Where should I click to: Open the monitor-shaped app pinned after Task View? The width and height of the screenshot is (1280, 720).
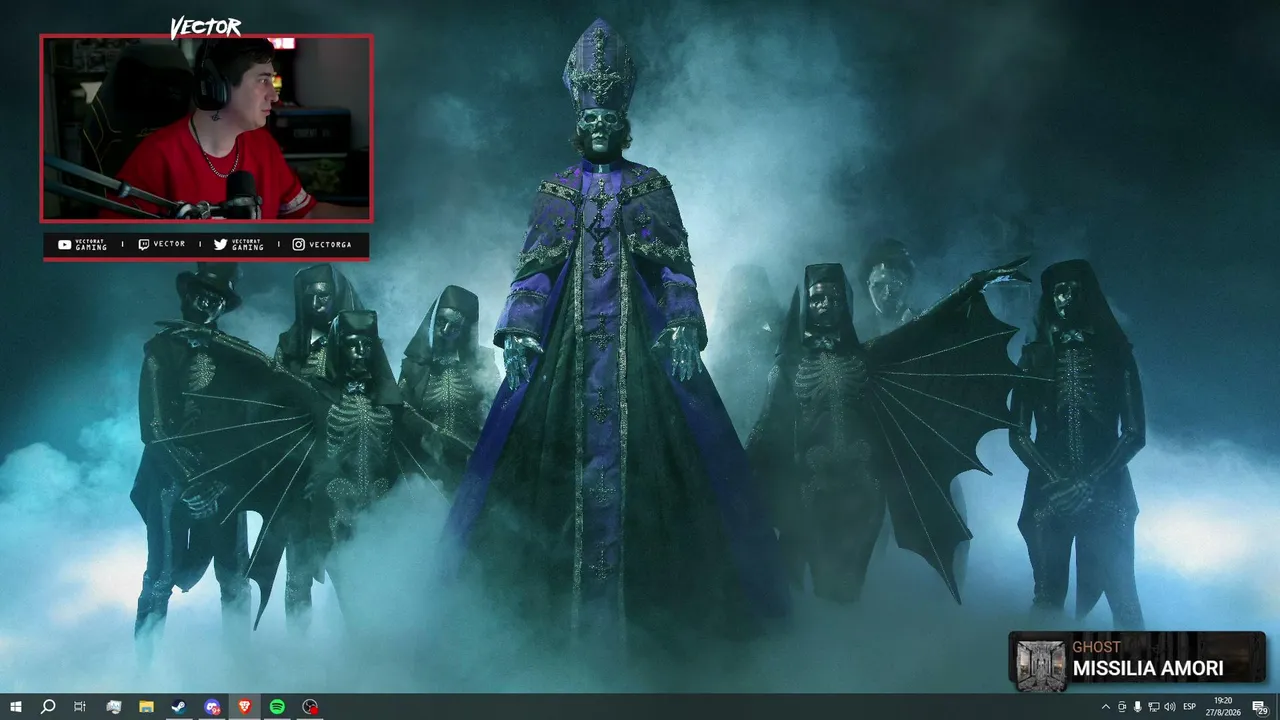113,707
